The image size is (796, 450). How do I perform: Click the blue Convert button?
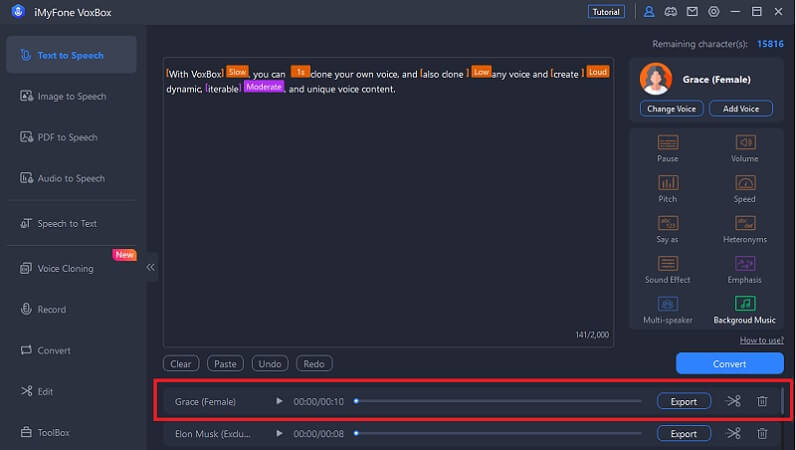[x=729, y=364]
